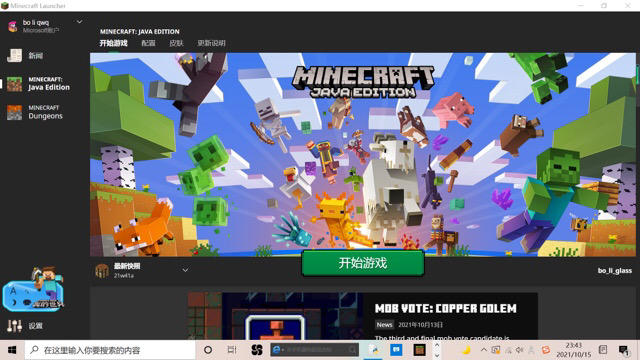Click the Minecraft Launcher grass block taskbar icon
The height and width of the screenshot is (360, 640).
419,350
